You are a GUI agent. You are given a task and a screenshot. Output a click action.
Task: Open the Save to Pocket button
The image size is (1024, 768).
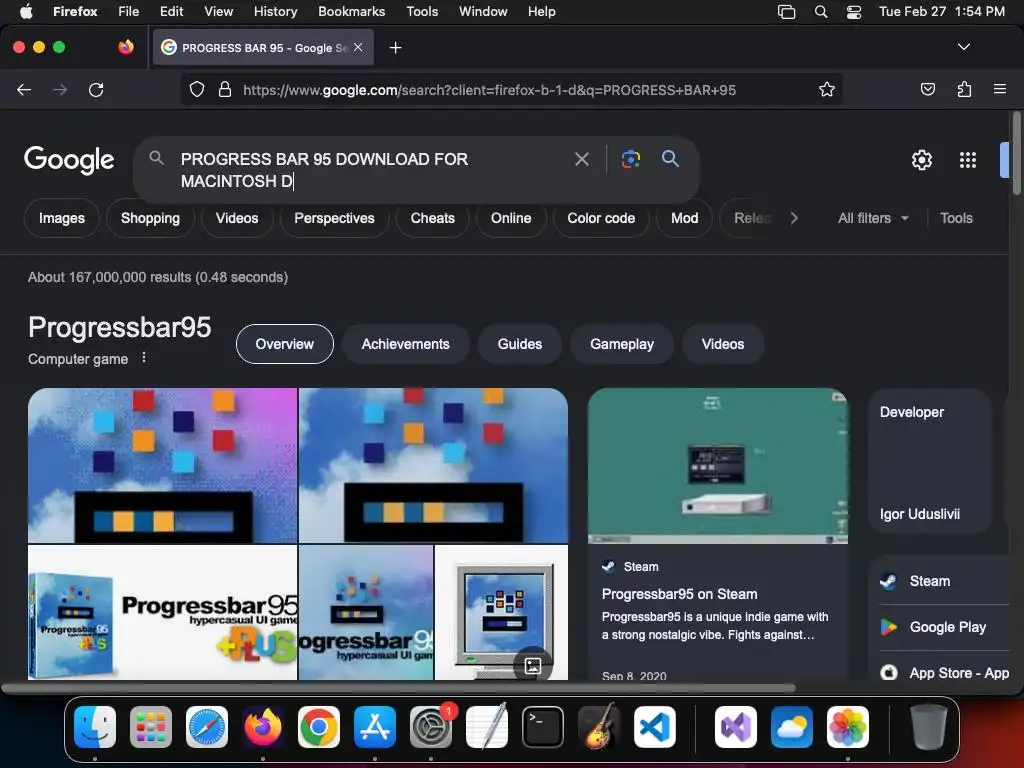928,89
